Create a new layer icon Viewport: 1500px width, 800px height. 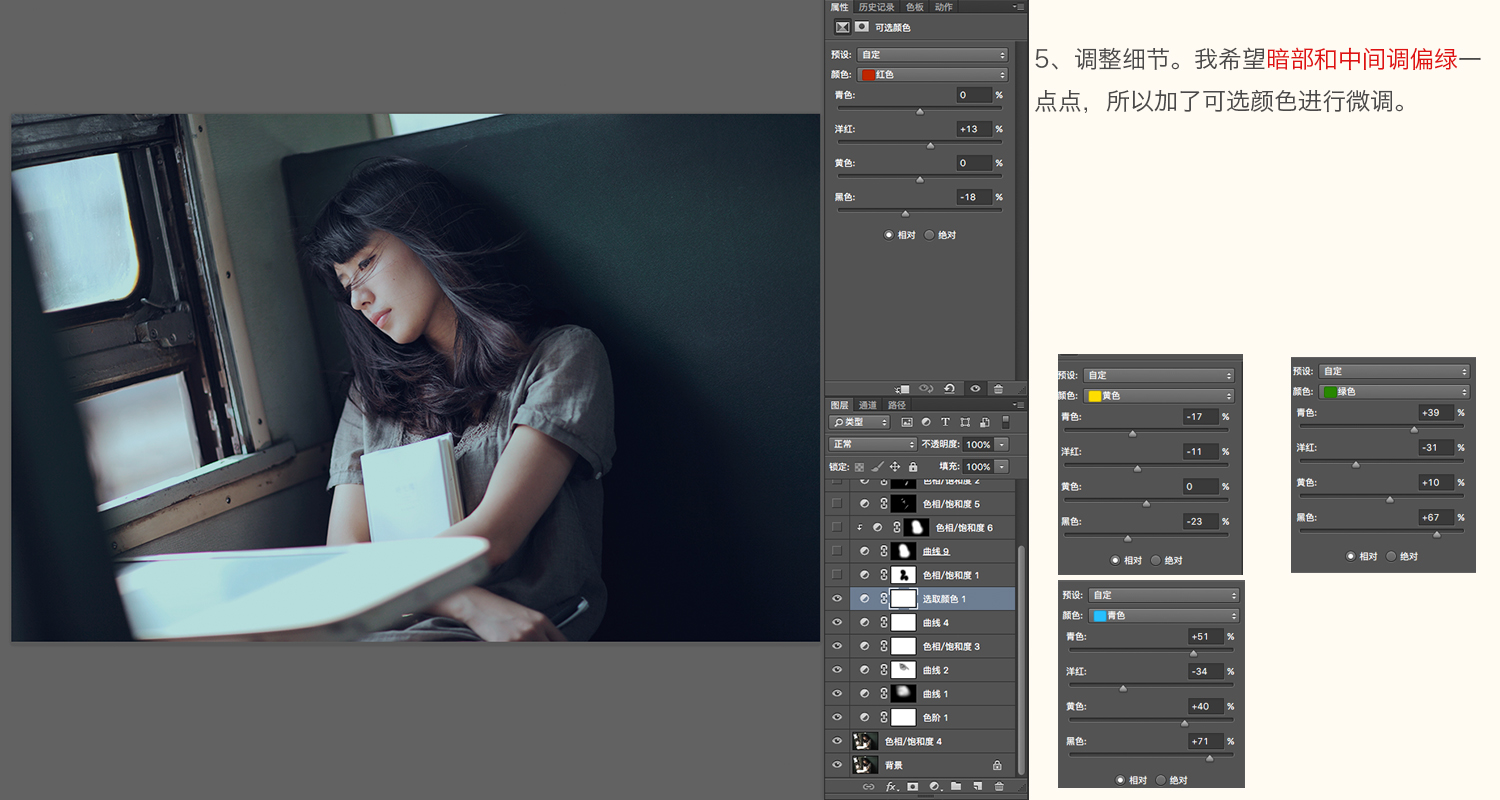[x=977, y=787]
